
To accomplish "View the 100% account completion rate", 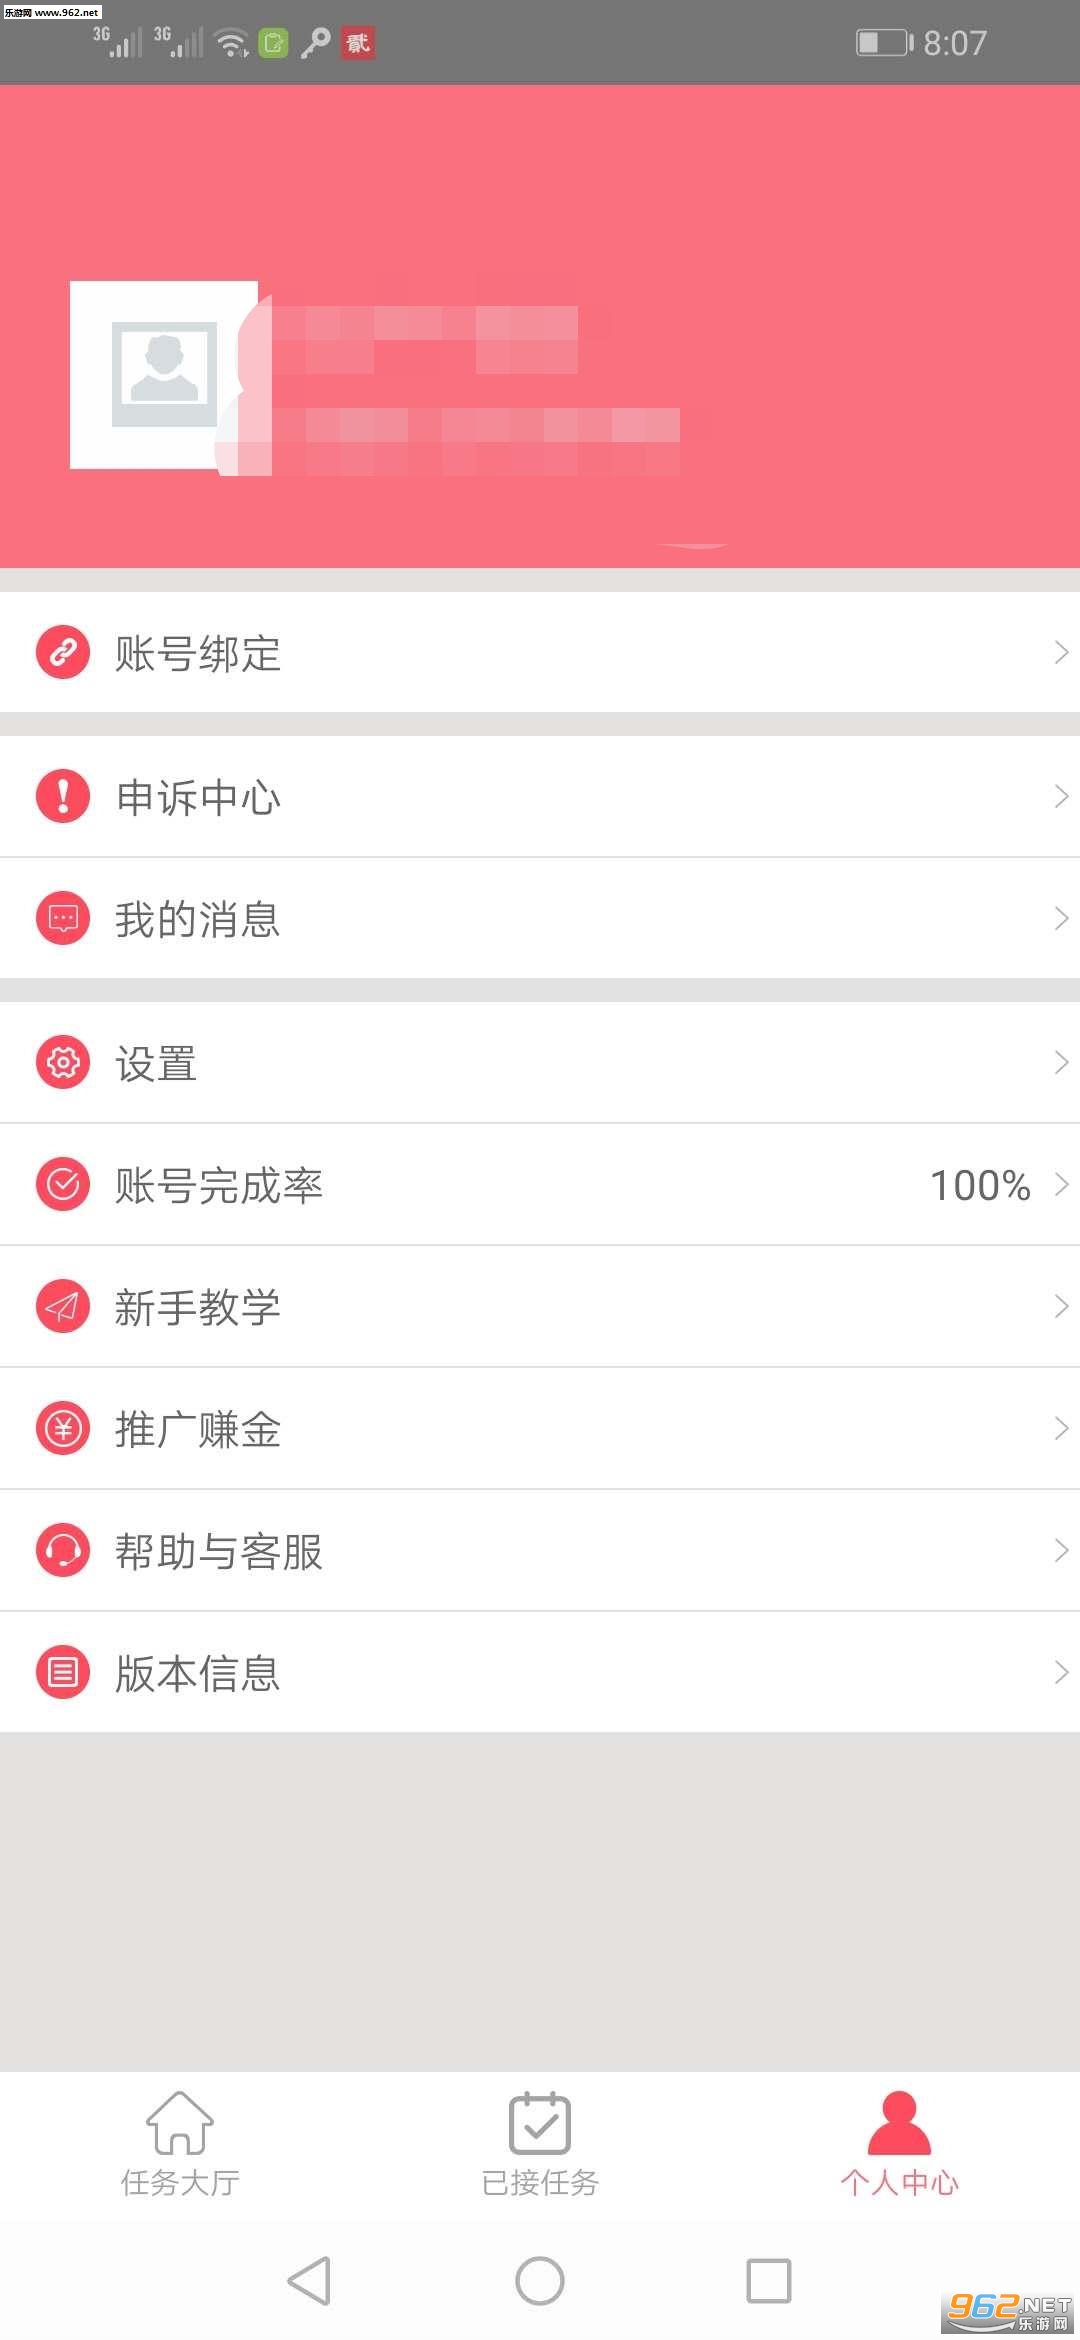I will 980,1185.
